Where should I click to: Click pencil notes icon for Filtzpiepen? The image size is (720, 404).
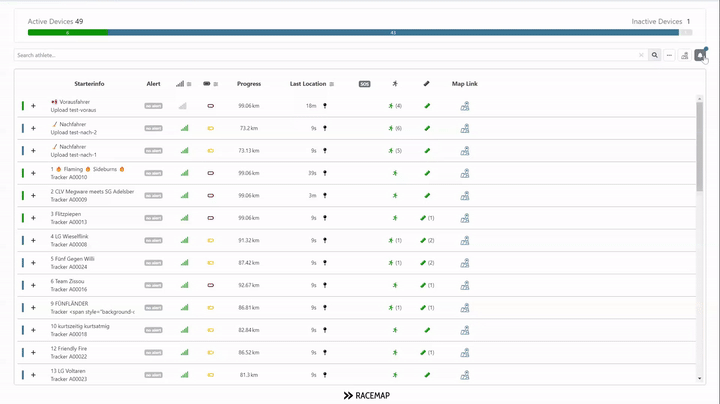(x=424, y=217)
